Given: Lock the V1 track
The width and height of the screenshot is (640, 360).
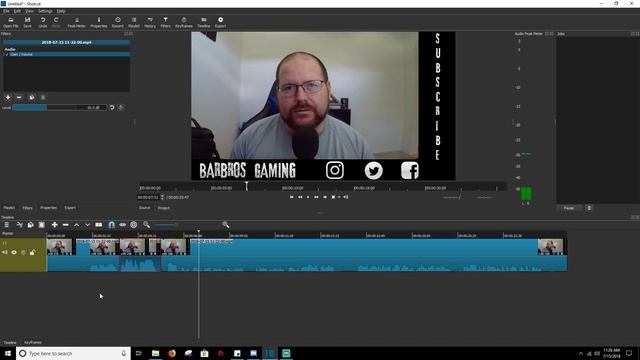Looking at the screenshot, I should tap(33, 253).
